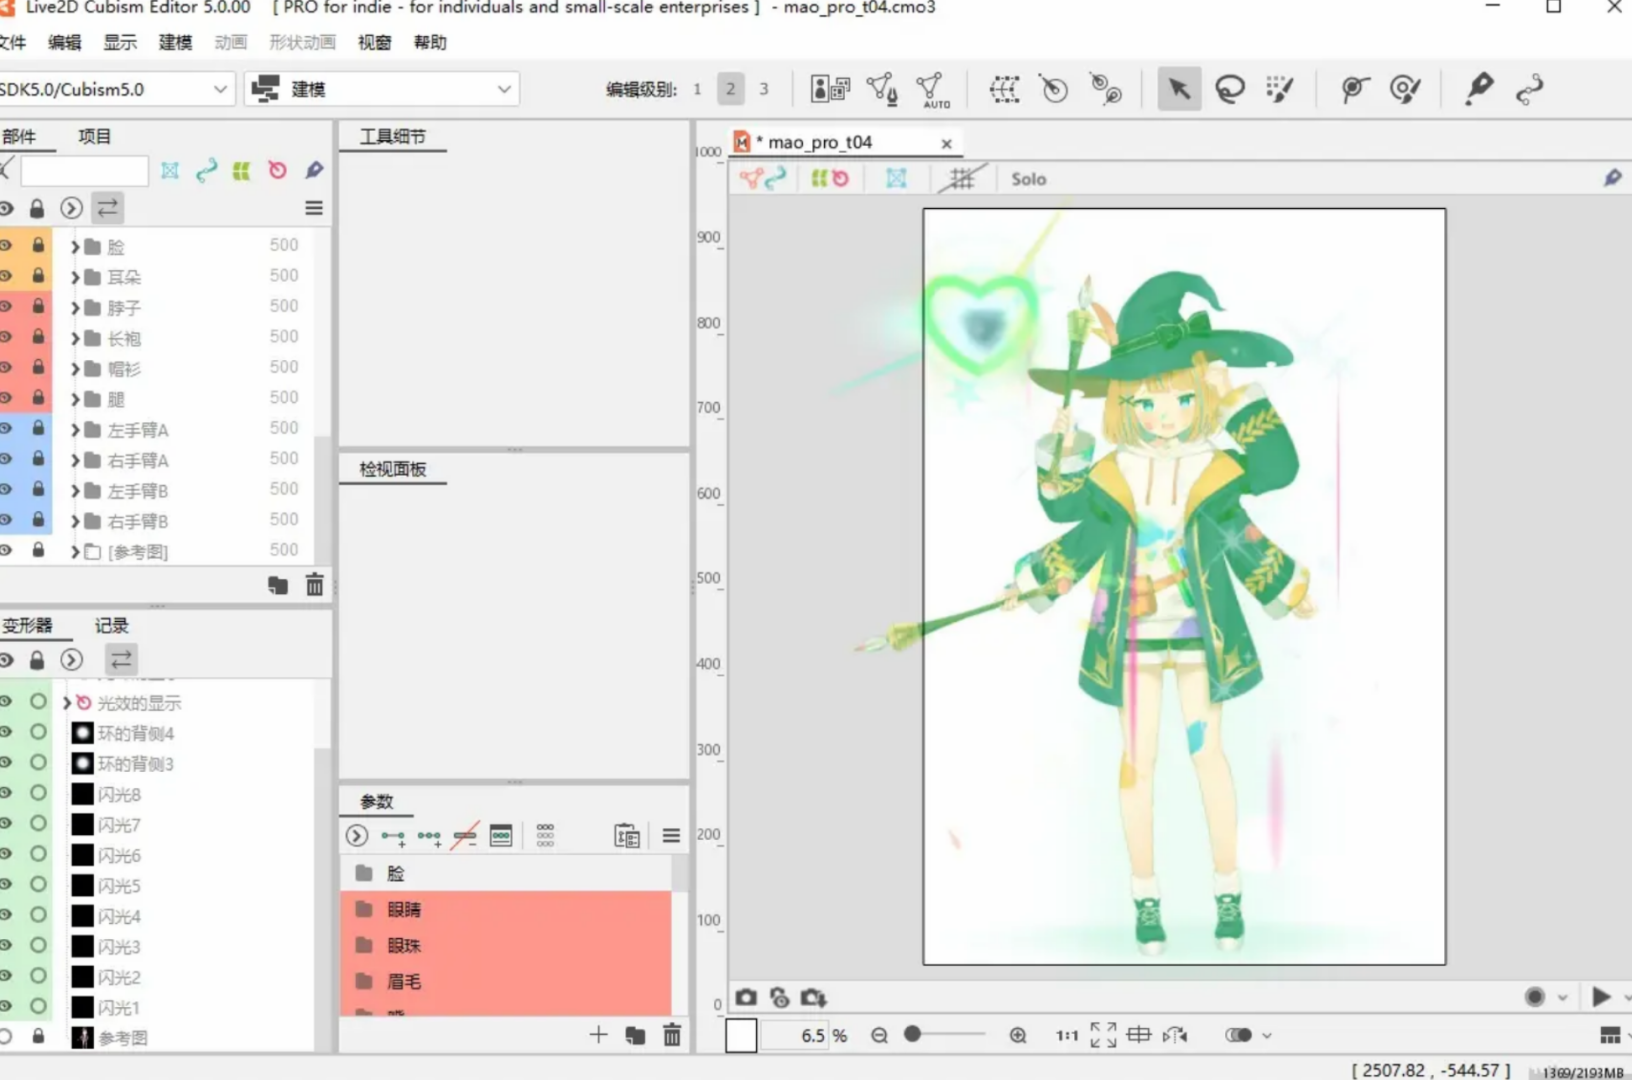Set edit level to 1
This screenshot has width=1632, height=1080.
(697, 89)
